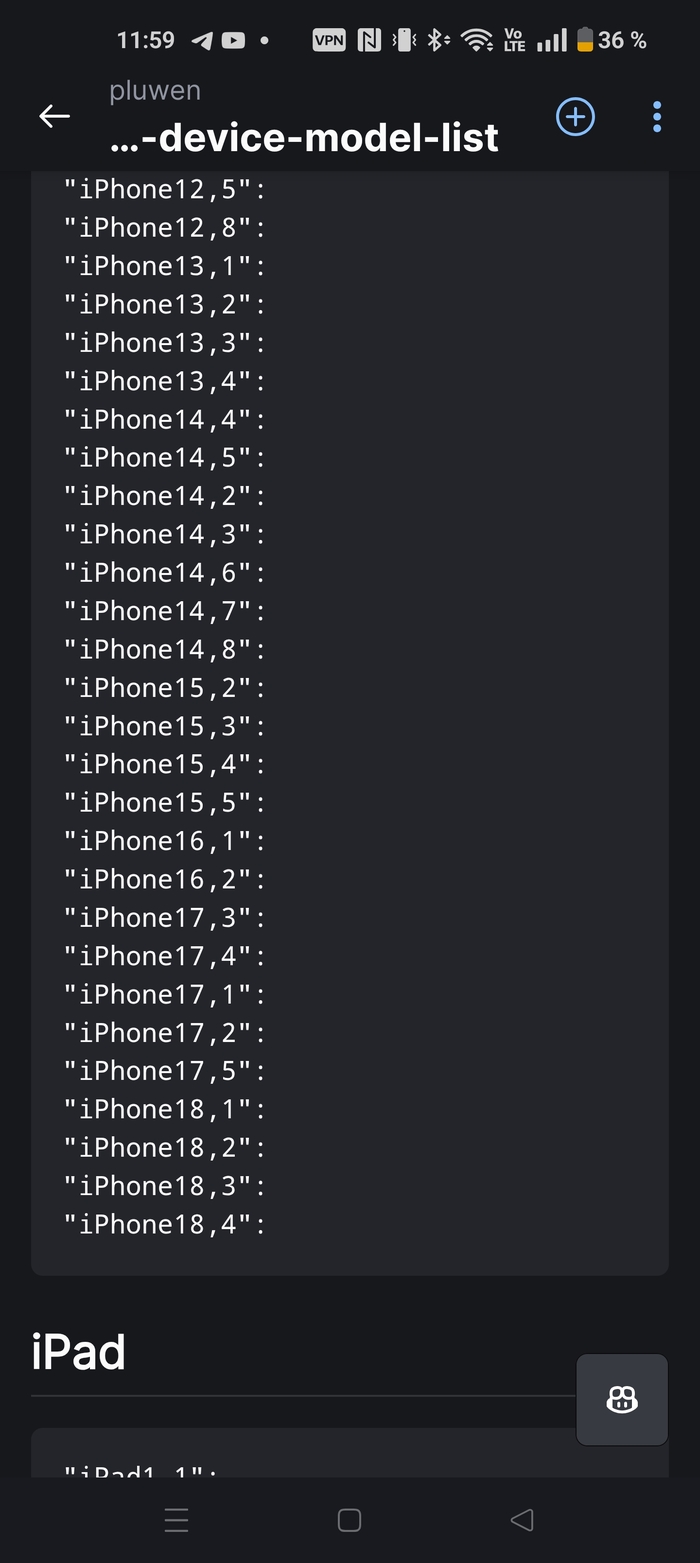Tap the Telegram notification icon
The width and height of the screenshot is (700, 1563).
click(x=202, y=41)
